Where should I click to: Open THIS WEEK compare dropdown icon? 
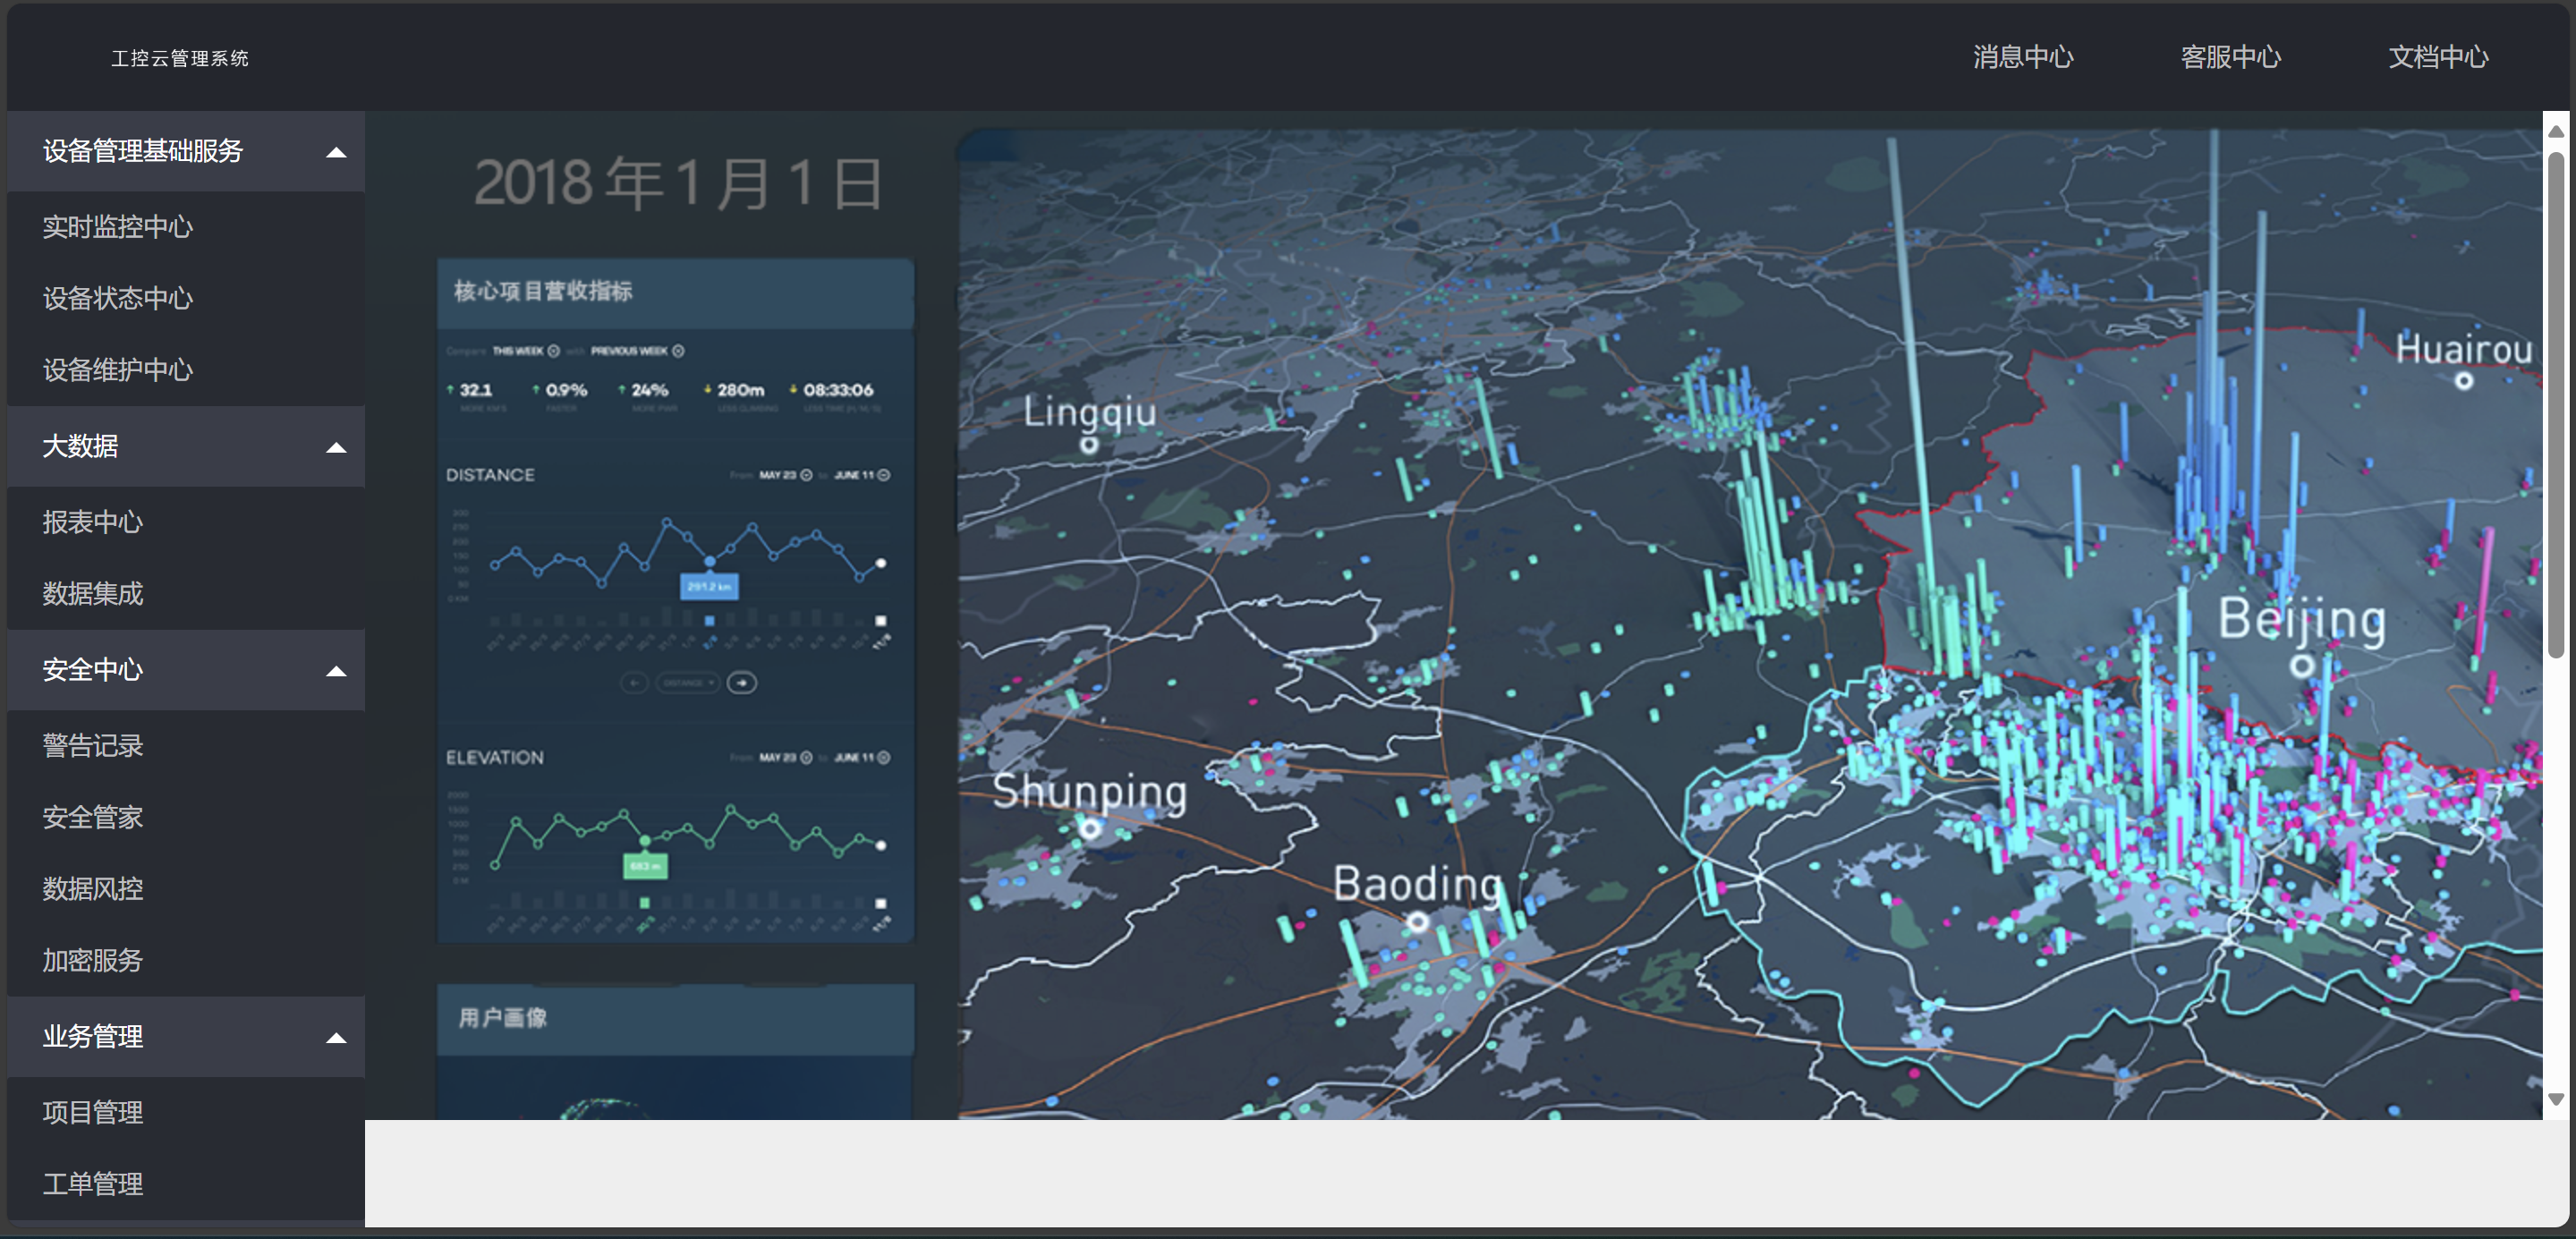(554, 351)
